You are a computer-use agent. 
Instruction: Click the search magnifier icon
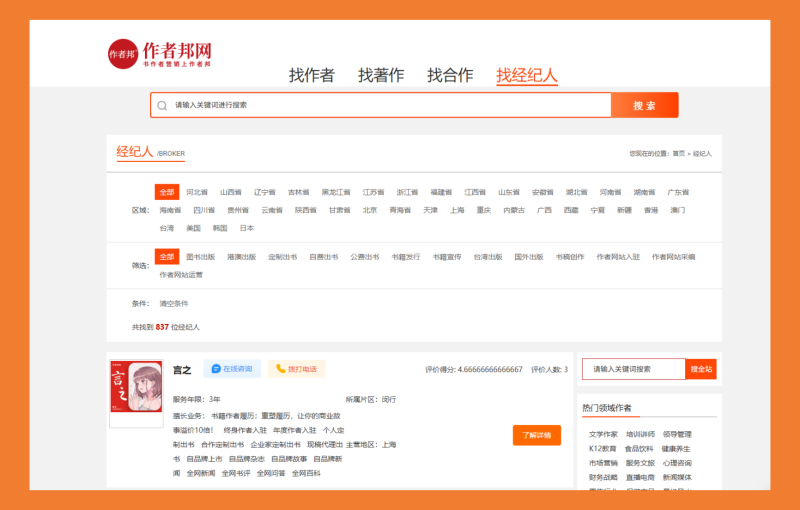click(162, 105)
